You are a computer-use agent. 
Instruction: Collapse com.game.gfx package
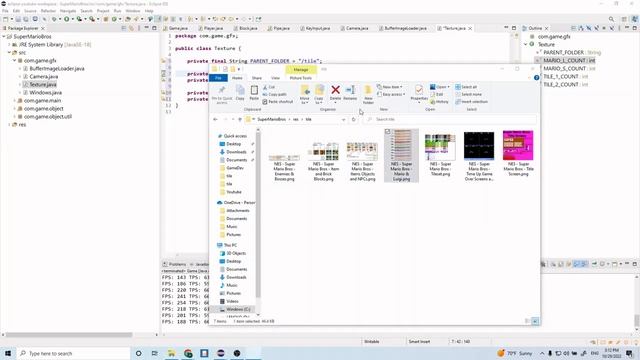point(14,60)
